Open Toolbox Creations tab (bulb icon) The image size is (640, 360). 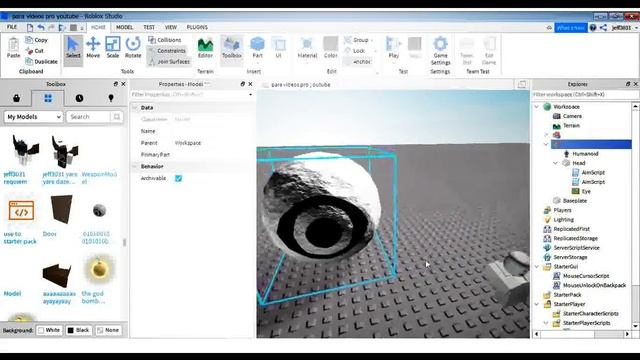(x=111, y=98)
